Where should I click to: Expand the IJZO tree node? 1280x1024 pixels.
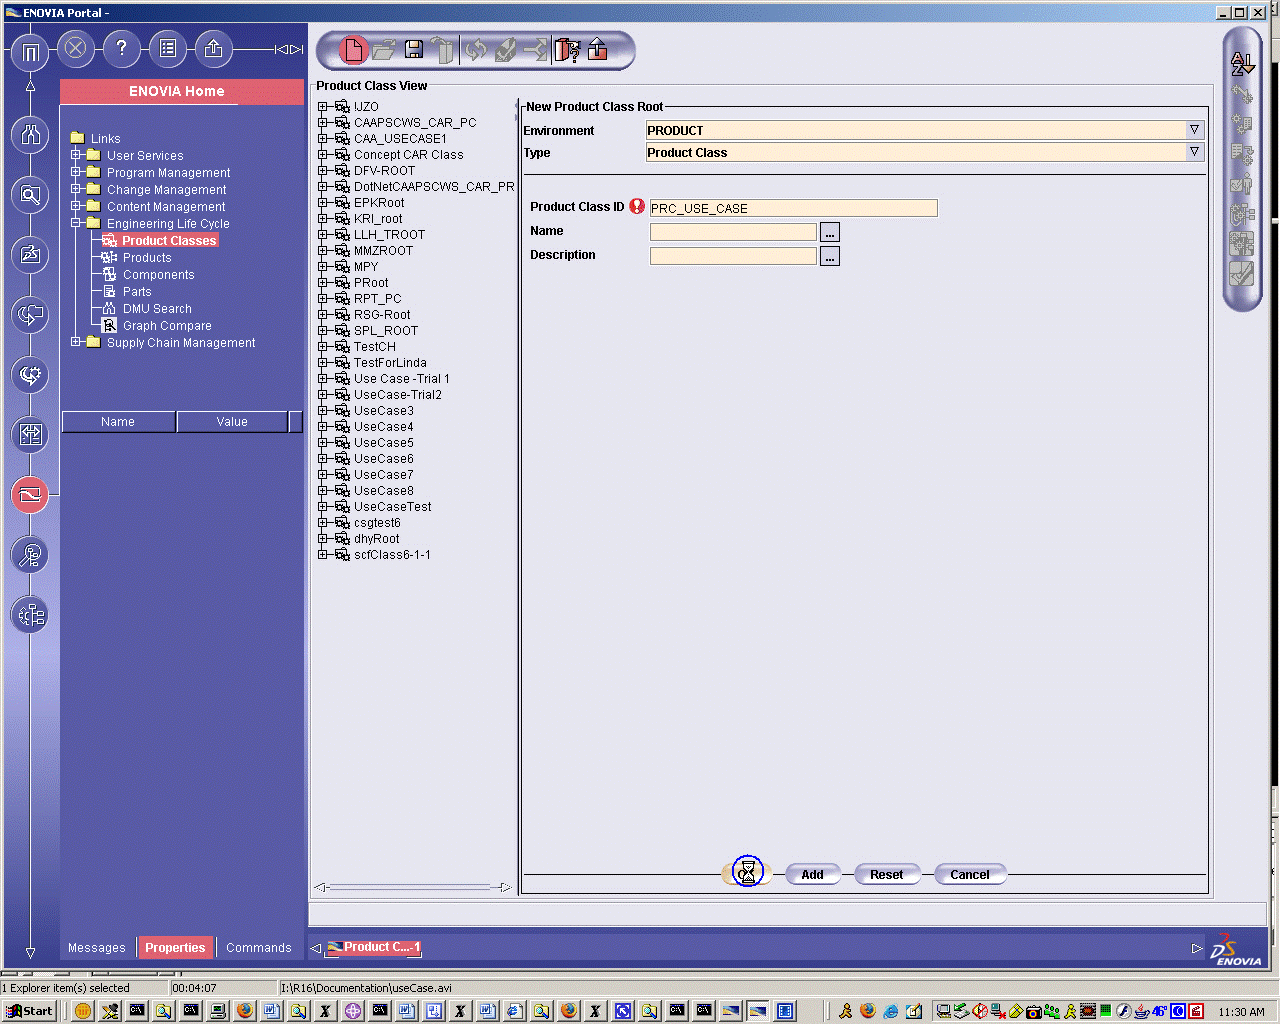(323, 107)
